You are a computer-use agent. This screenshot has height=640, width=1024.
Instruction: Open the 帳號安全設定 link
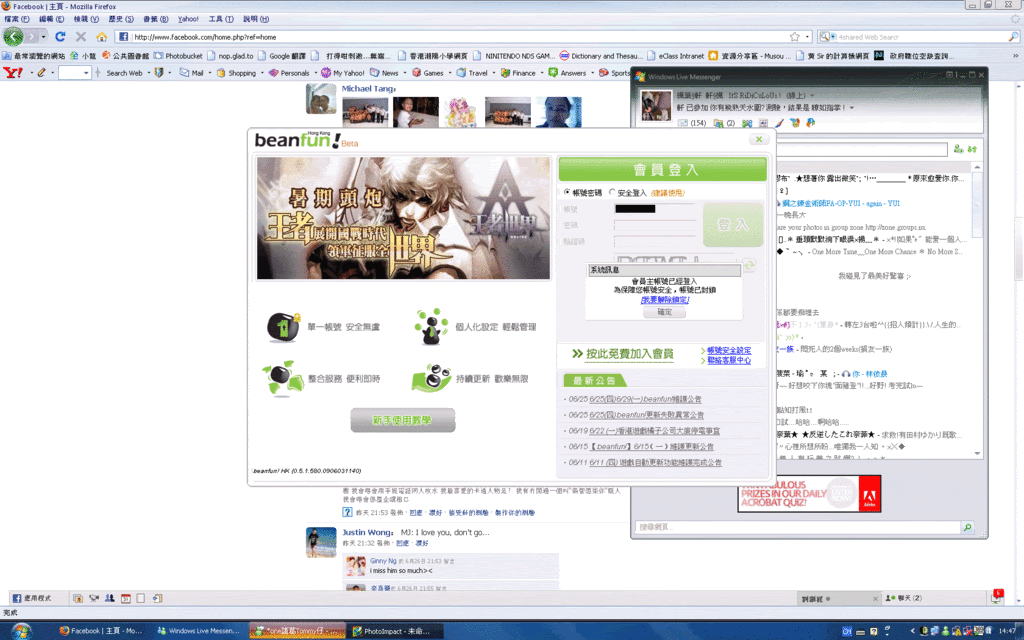pyautogui.click(x=729, y=351)
